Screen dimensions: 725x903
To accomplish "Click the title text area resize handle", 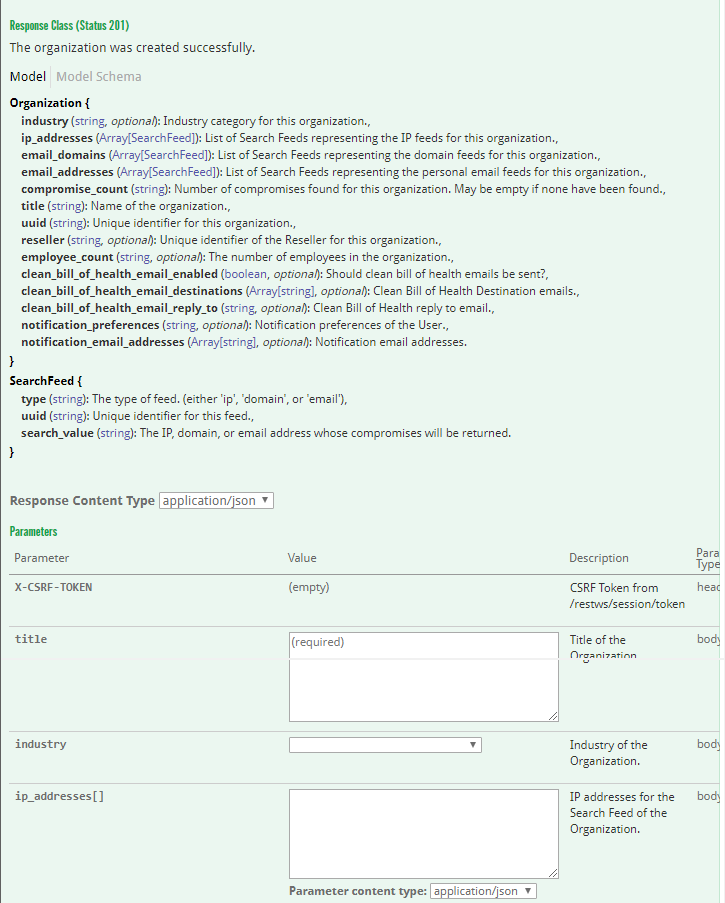I will (552, 715).
